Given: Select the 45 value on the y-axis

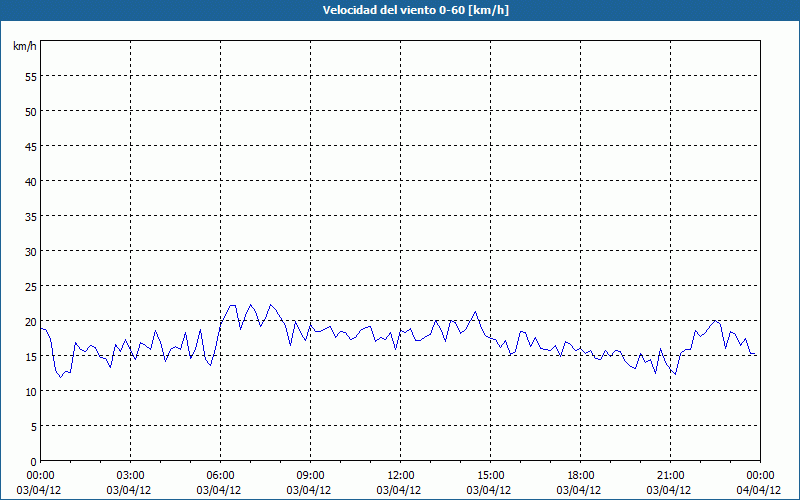Looking at the screenshot, I should click(x=31, y=146).
